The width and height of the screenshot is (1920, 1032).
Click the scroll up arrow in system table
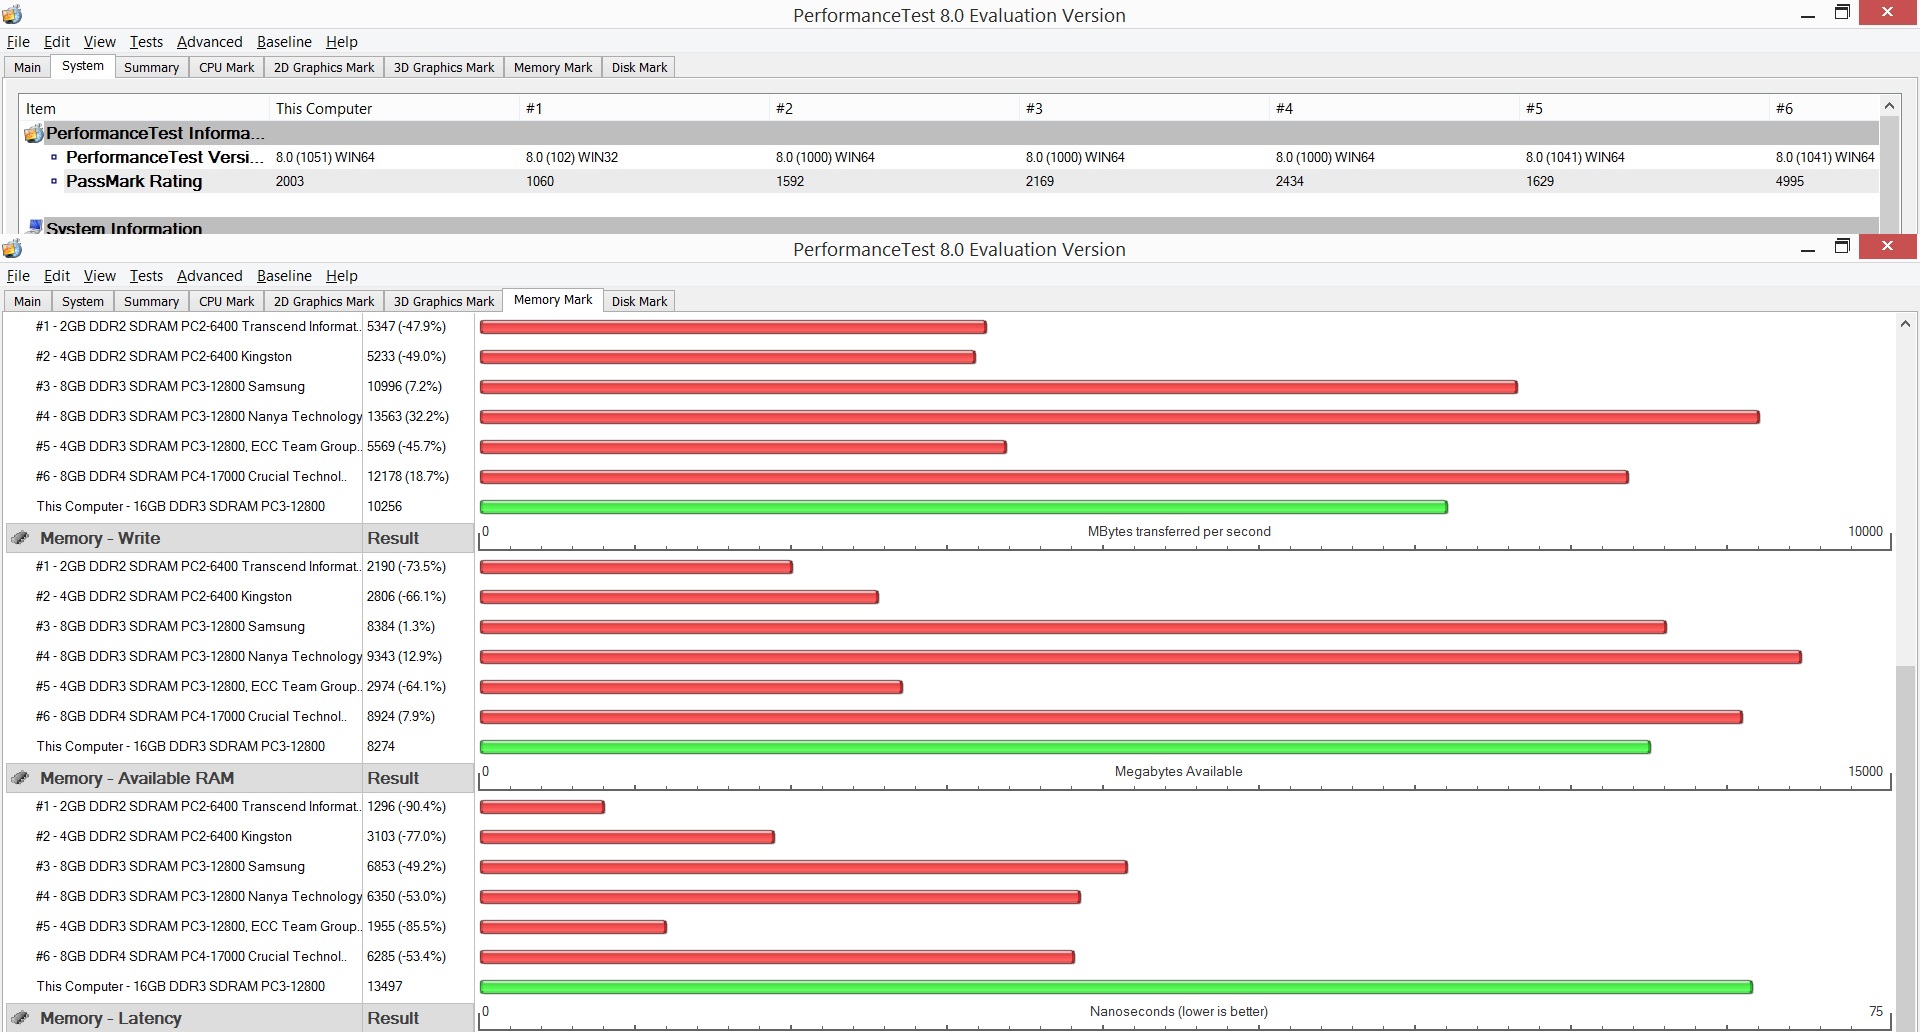tap(1889, 106)
